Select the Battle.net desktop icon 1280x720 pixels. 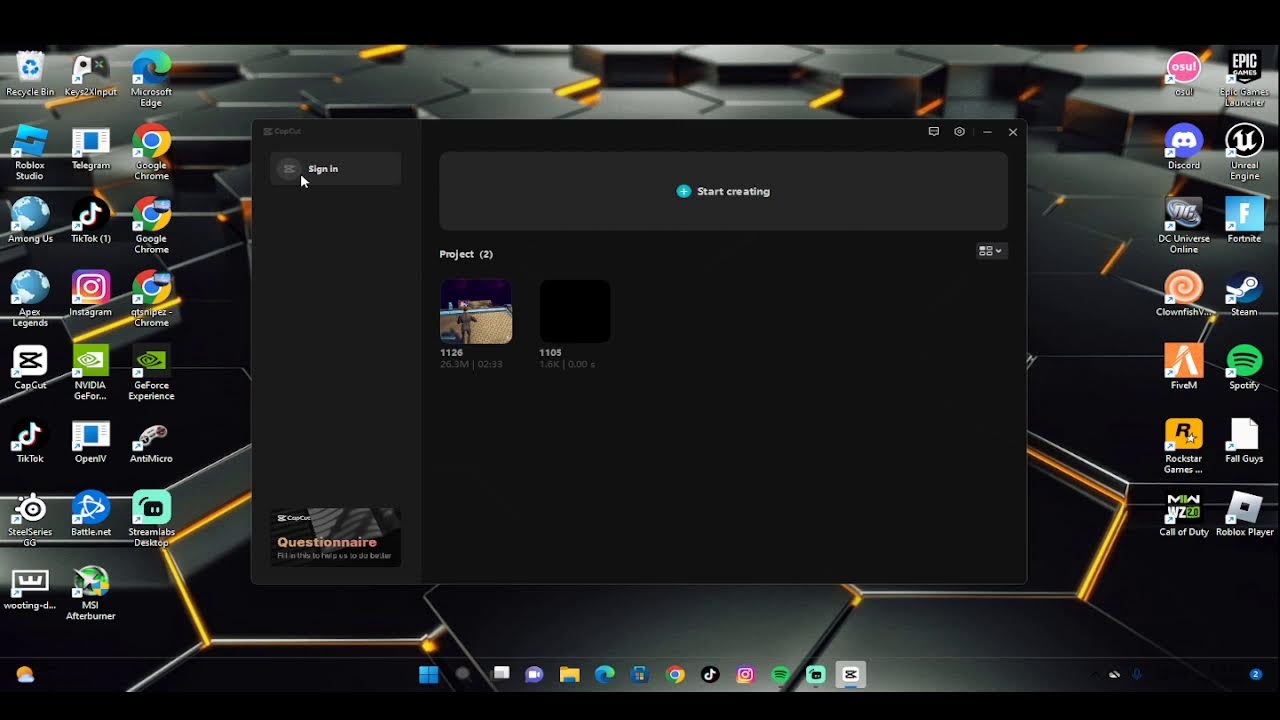(91, 514)
